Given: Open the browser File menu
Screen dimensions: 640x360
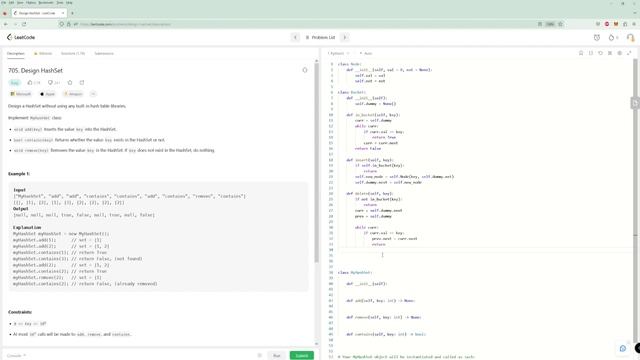Looking at the screenshot, I should pyautogui.click(x=4, y=2).
